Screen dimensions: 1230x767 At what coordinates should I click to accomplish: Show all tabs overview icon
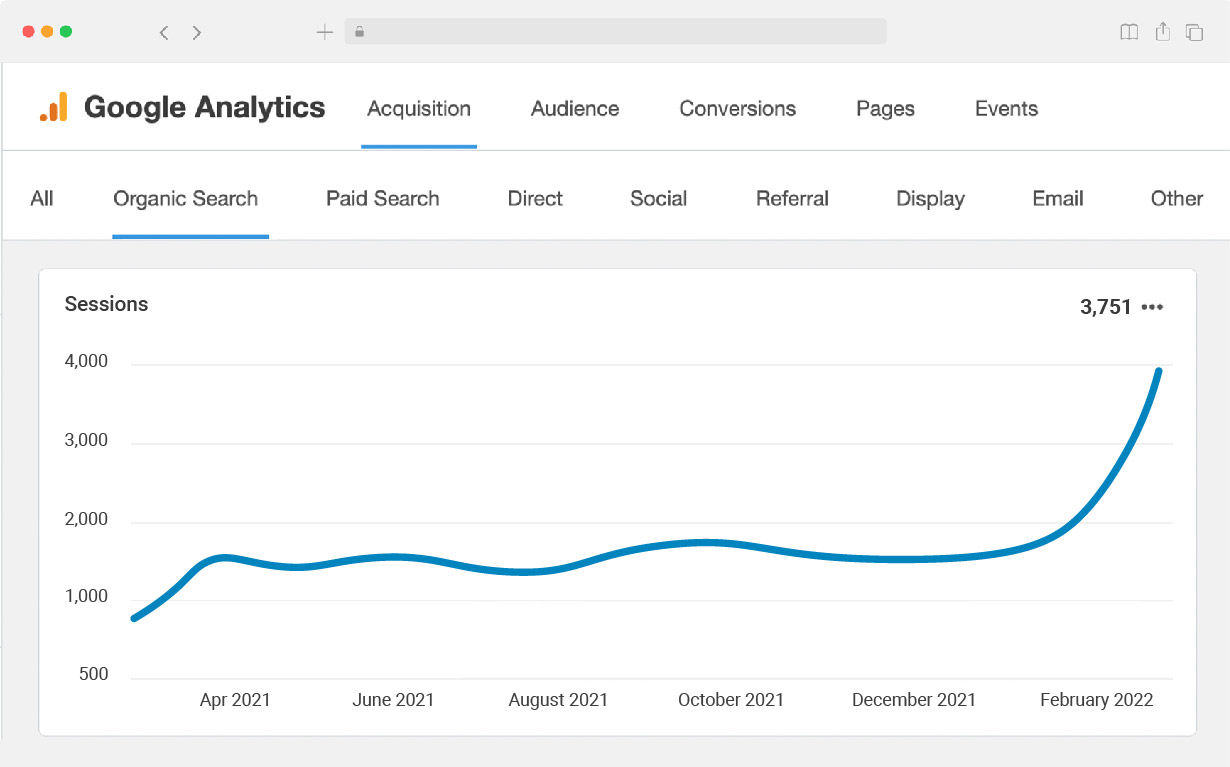pyautogui.click(x=1194, y=32)
